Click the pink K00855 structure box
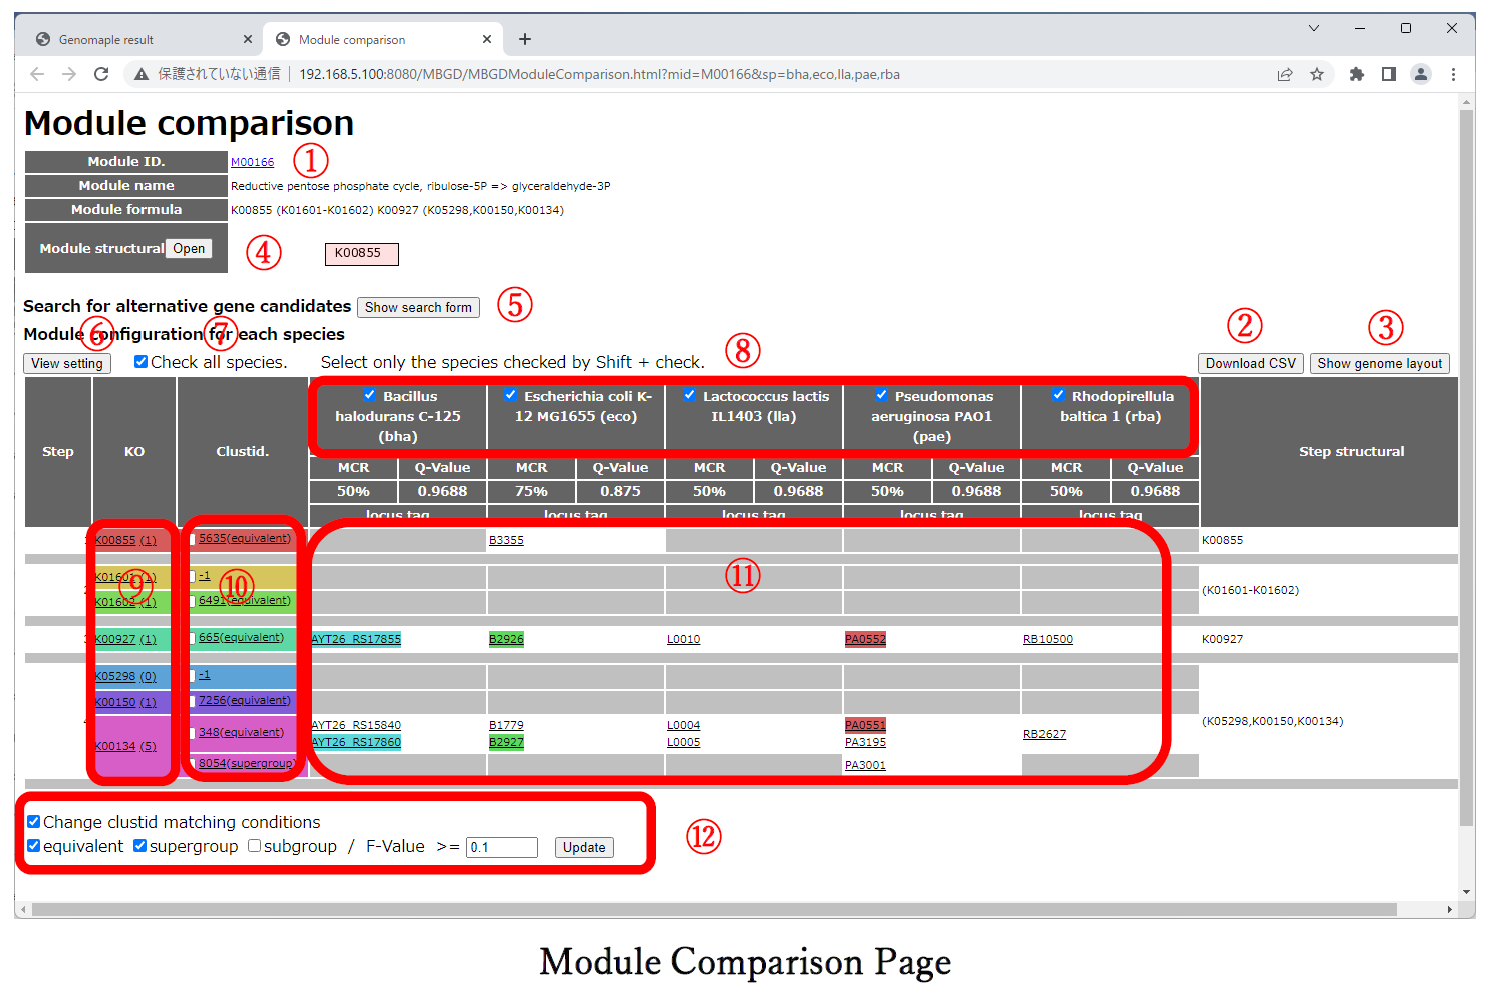 tap(361, 254)
